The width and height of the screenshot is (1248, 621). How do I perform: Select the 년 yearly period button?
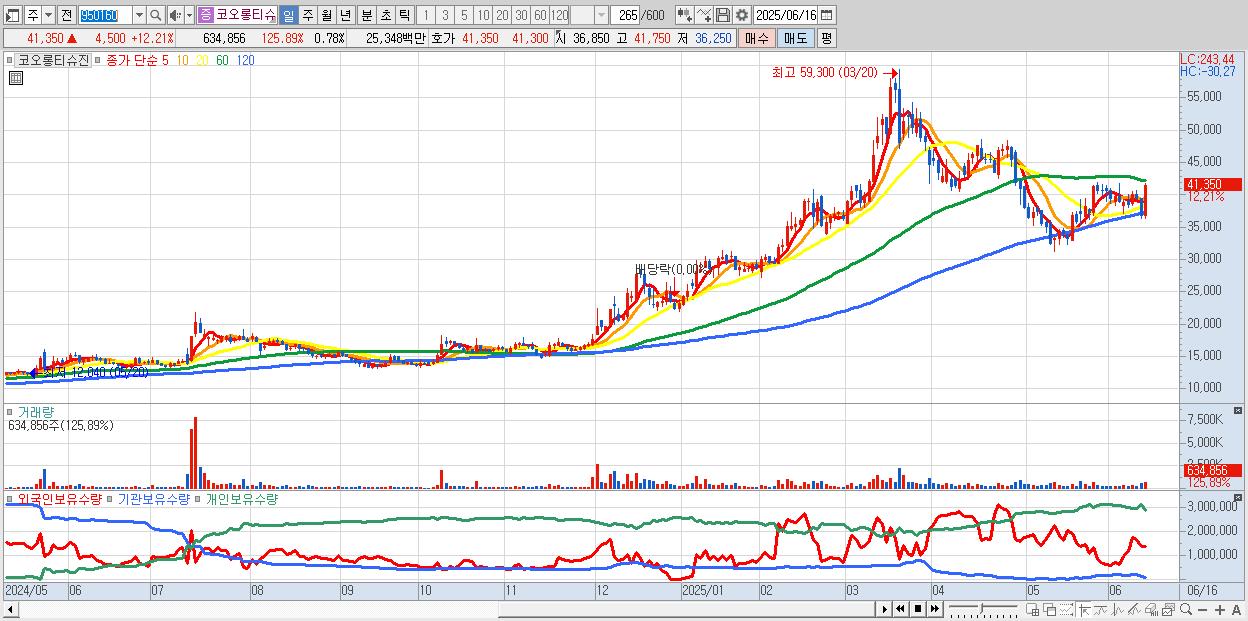click(x=345, y=15)
